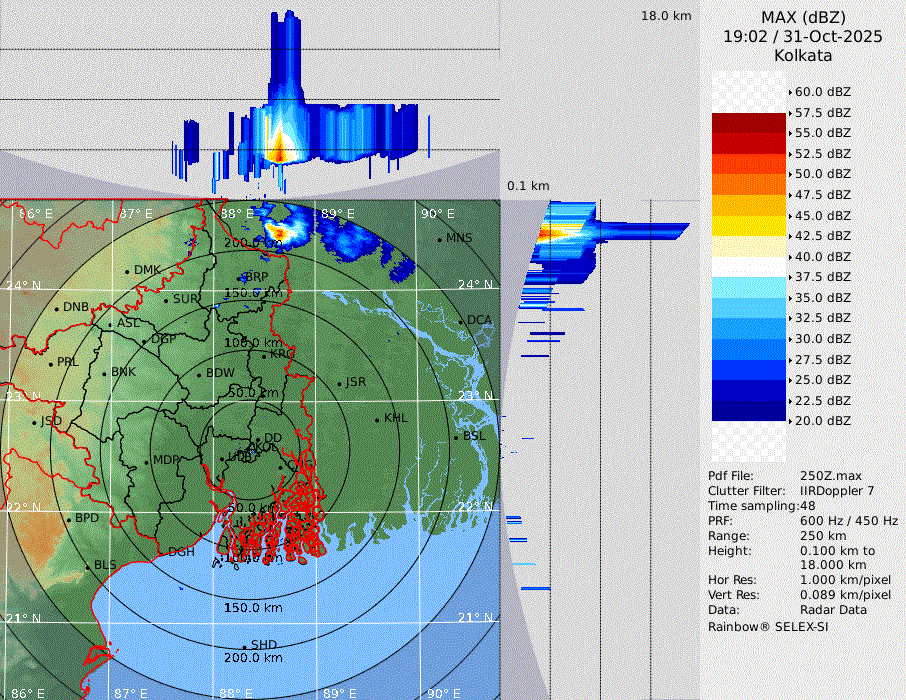Click the 200.0 km range label below SHD
906x700 pixels.
tap(253, 658)
